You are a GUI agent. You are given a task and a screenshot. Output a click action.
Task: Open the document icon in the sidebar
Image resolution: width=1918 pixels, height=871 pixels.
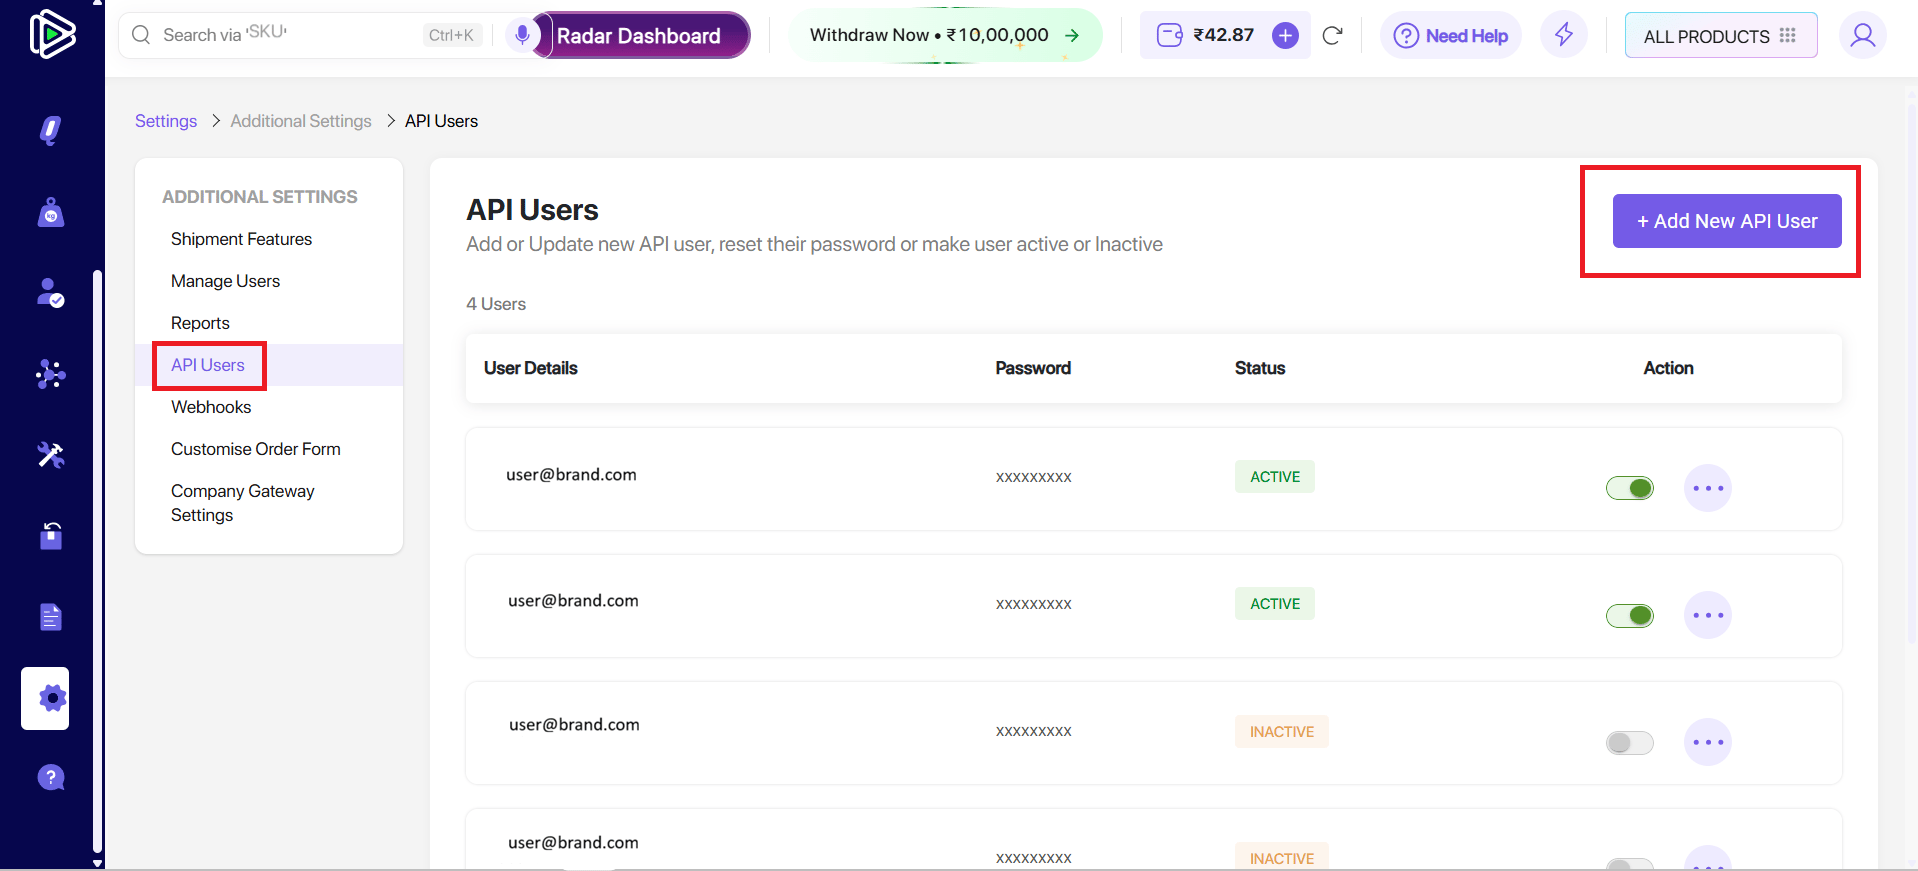point(50,617)
